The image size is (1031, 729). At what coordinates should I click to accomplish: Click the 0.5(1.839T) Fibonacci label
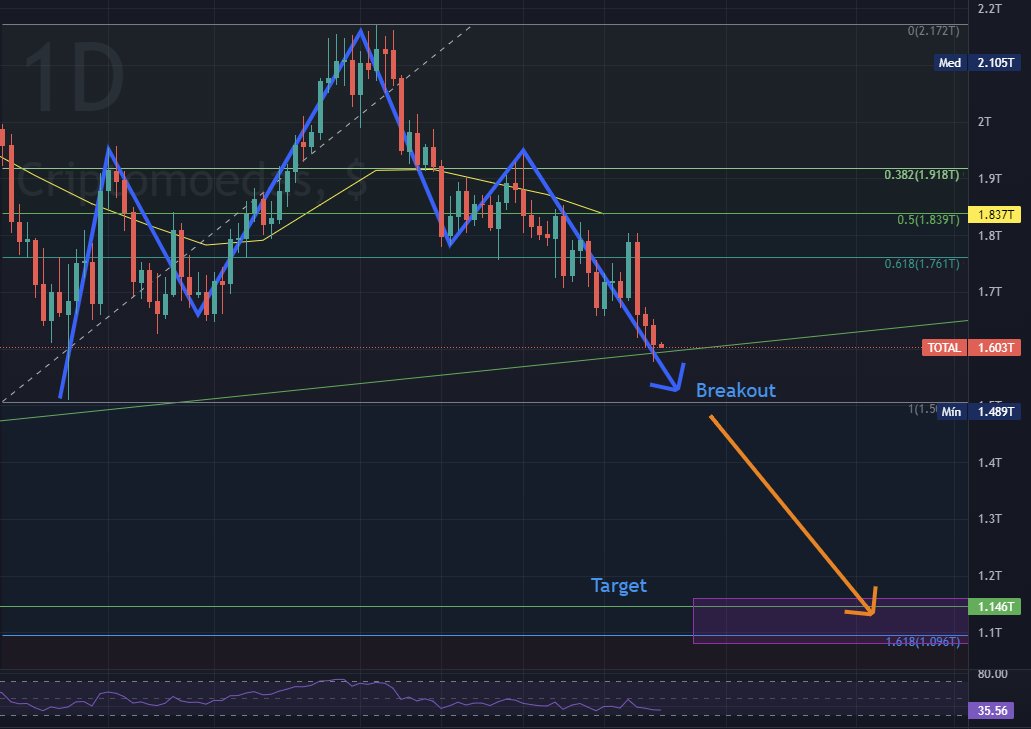(x=928, y=220)
